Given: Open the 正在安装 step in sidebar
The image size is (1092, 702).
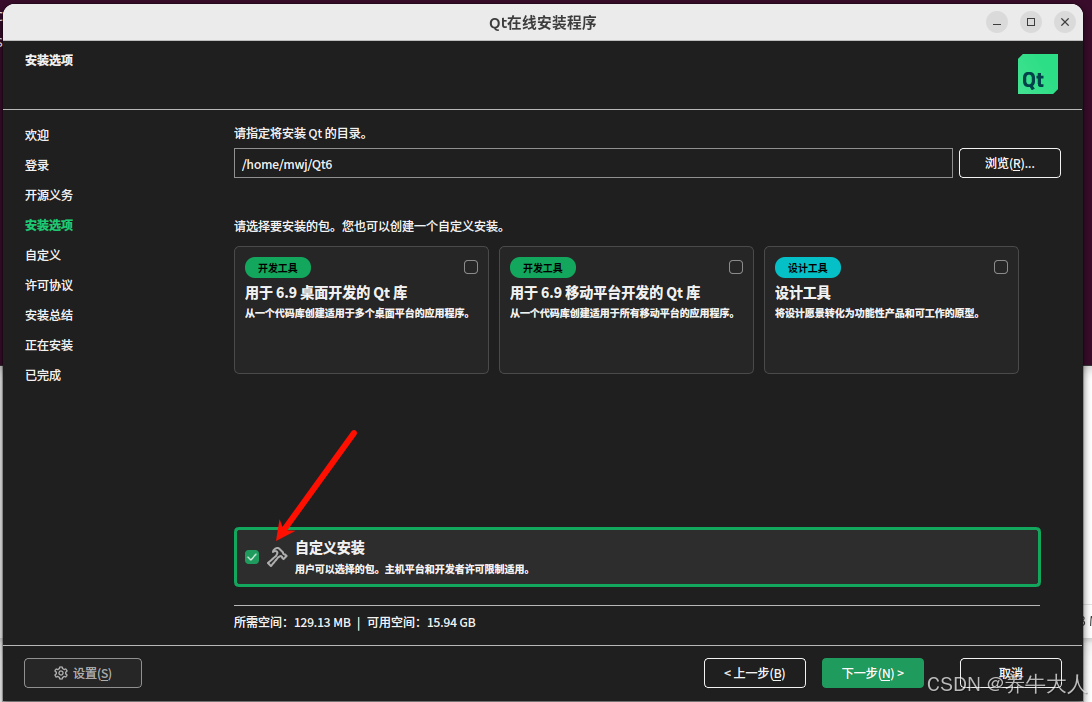Looking at the screenshot, I should click(x=49, y=345).
